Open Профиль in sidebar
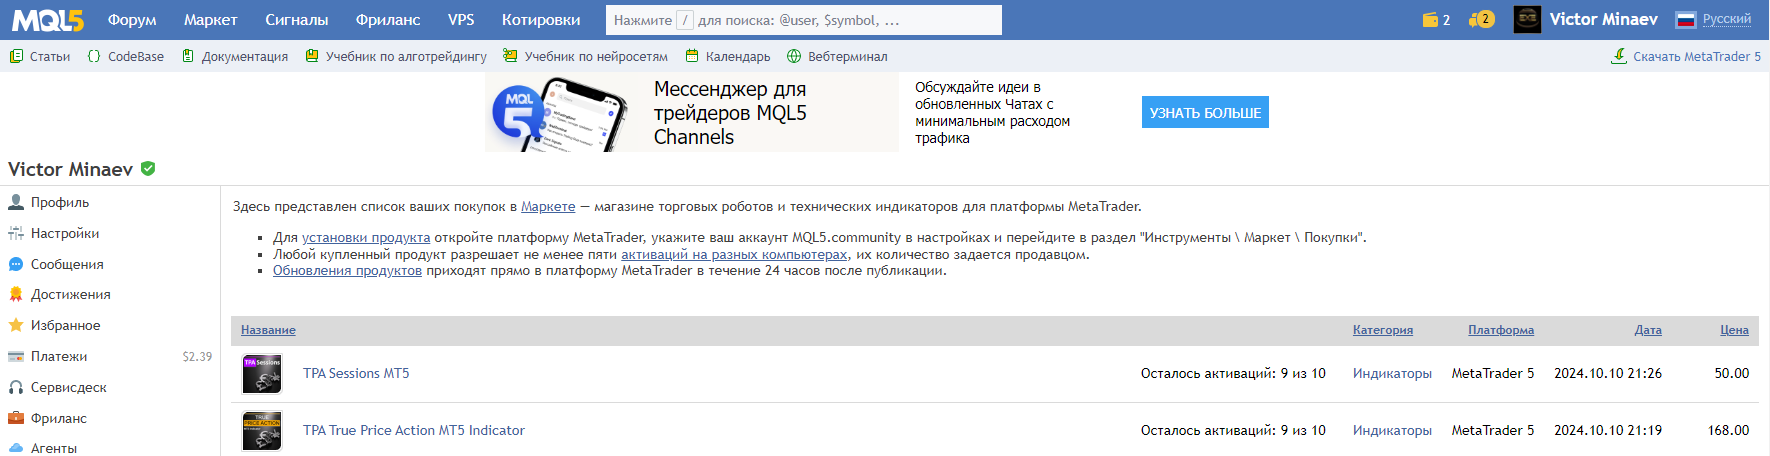This screenshot has width=1770, height=456. click(x=60, y=202)
